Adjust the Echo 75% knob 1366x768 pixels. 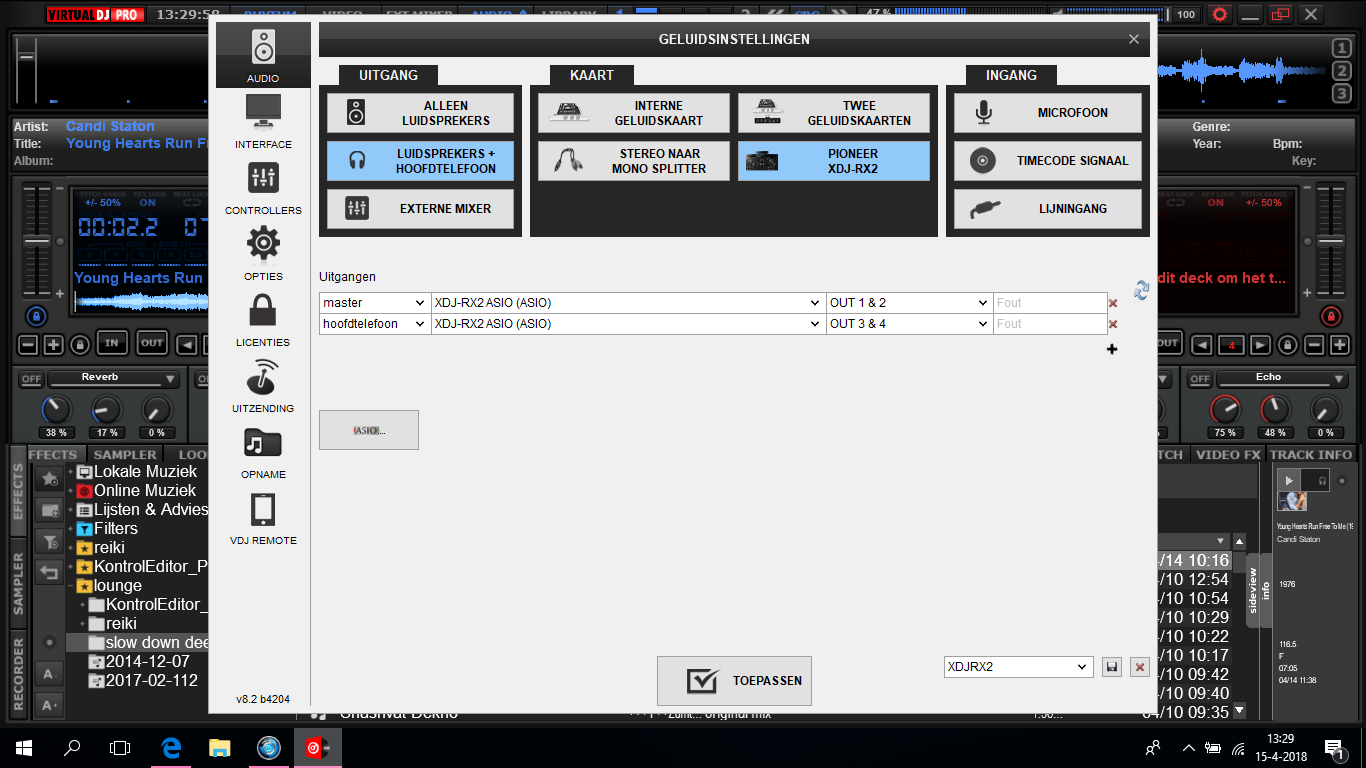[1225, 409]
